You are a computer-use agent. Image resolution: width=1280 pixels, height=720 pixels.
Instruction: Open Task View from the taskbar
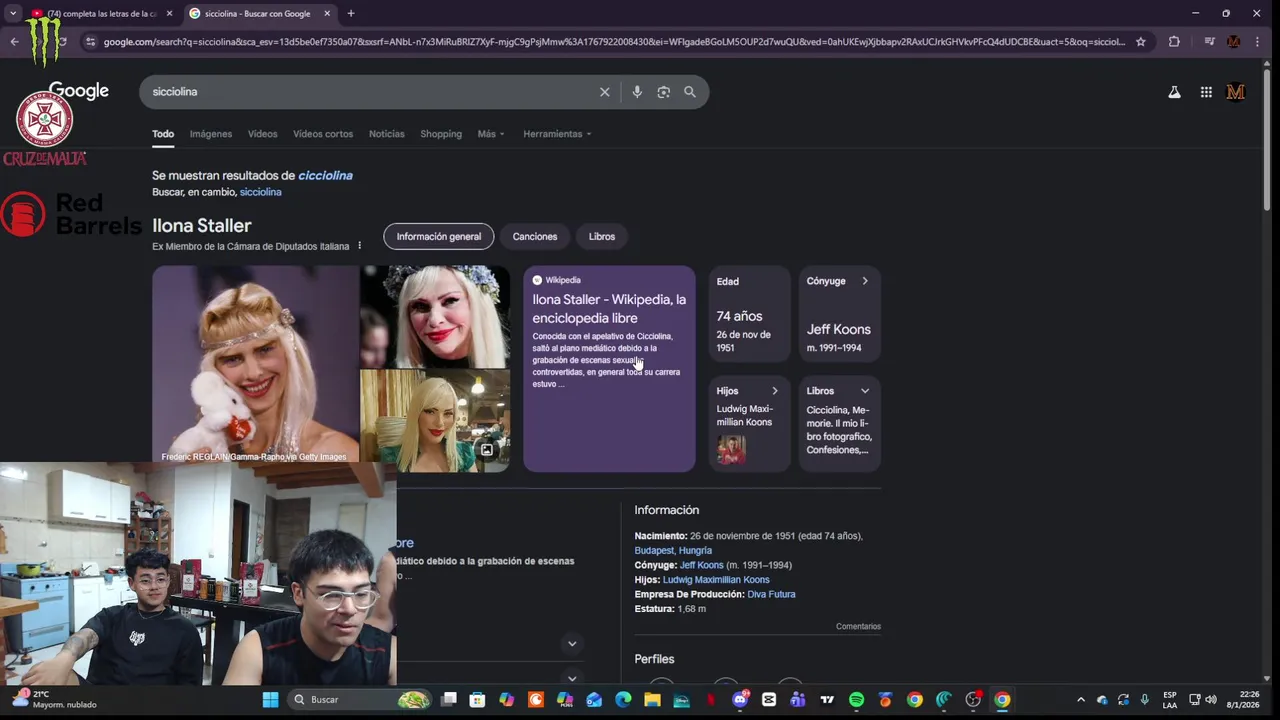tap(449, 700)
